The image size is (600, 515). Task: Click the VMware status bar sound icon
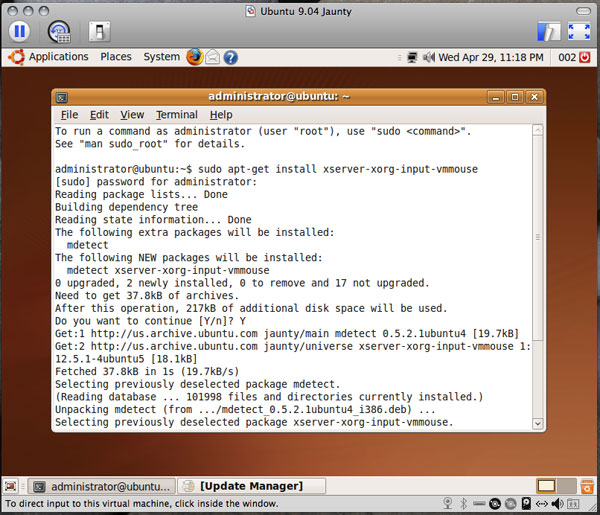click(x=557, y=504)
